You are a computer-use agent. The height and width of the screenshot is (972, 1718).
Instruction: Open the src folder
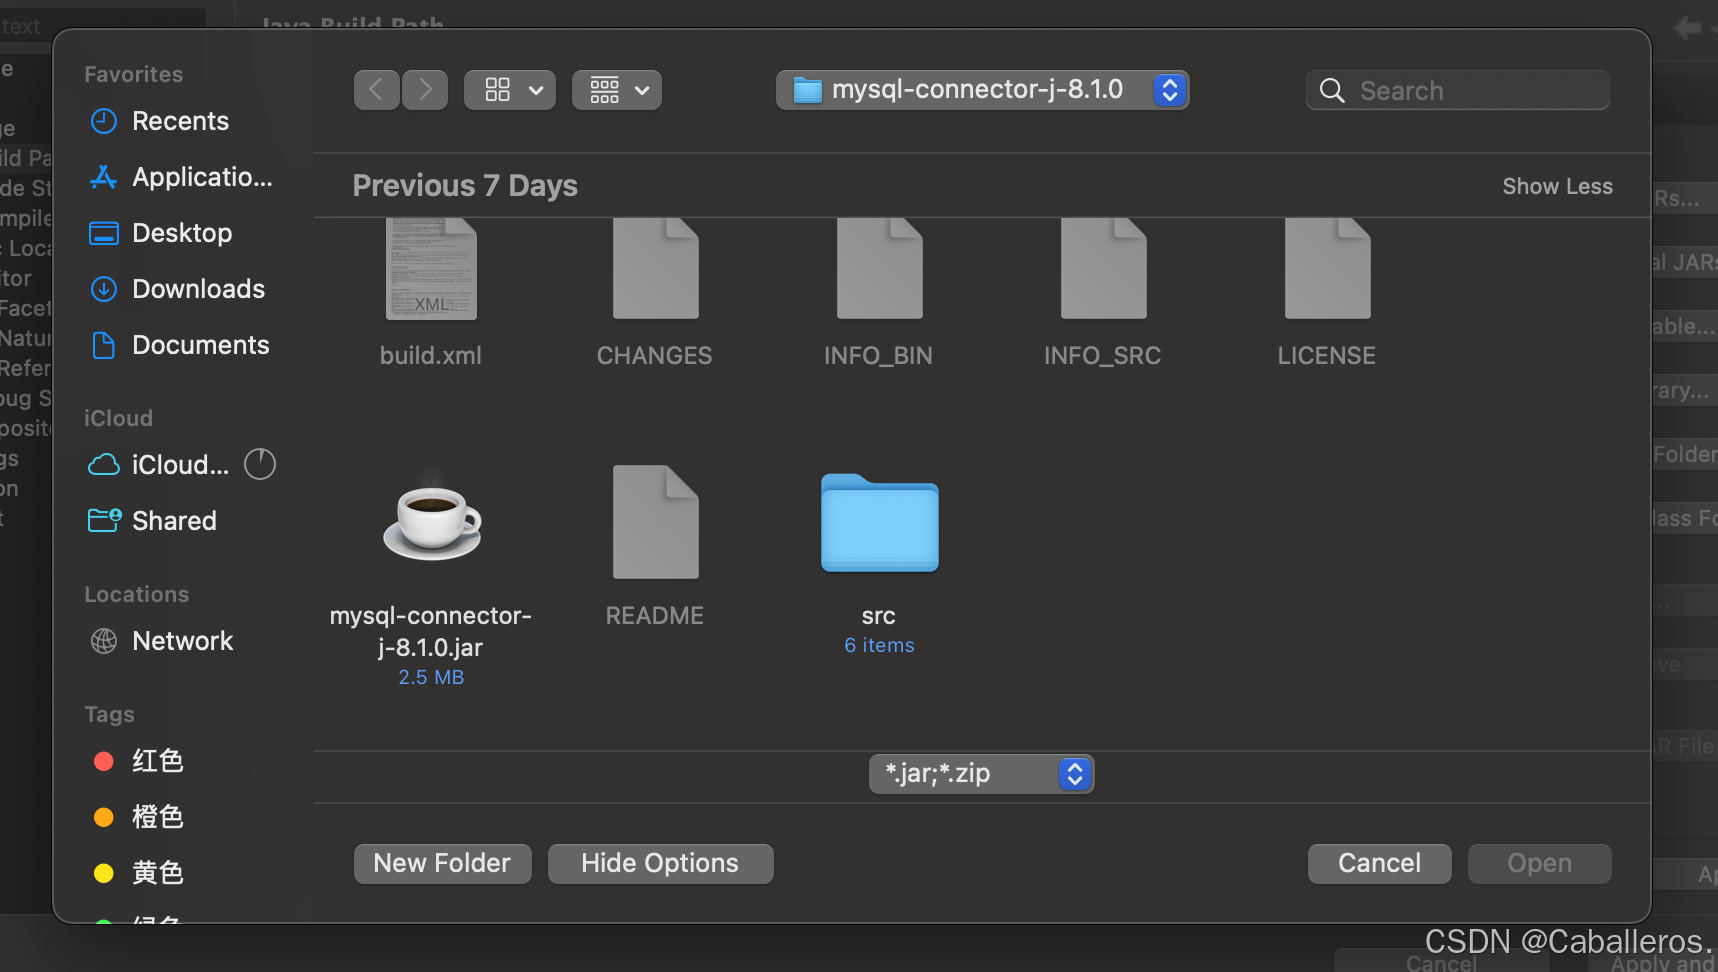(x=878, y=523)
